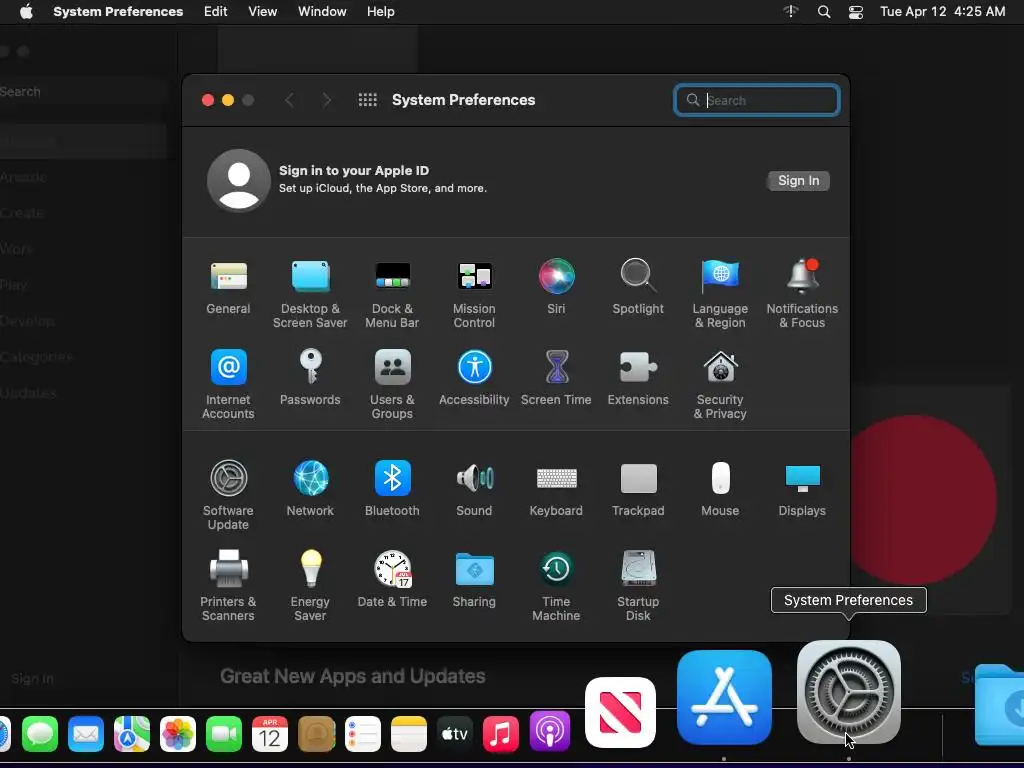
Task: Open Screen Time settings
Action: coord(556,378)
